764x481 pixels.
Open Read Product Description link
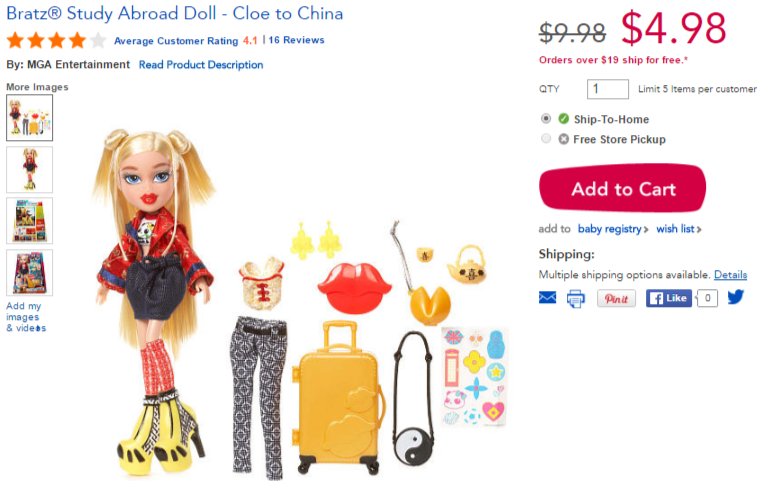pos(201,65)
